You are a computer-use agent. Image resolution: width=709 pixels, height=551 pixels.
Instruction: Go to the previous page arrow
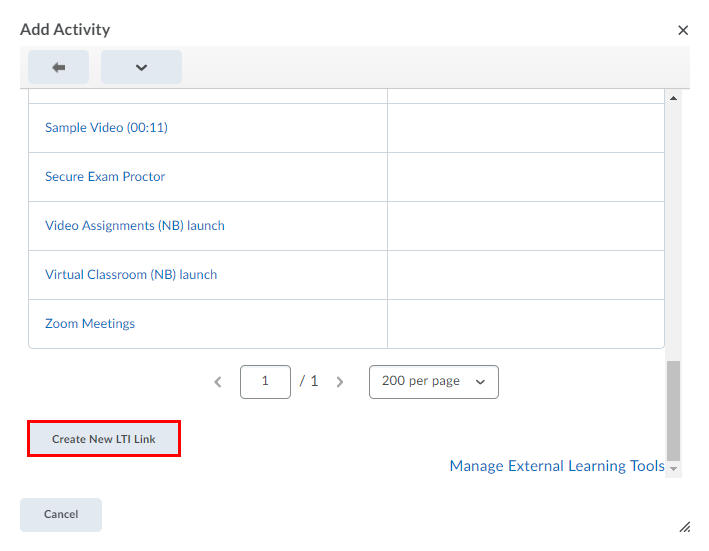218,382
